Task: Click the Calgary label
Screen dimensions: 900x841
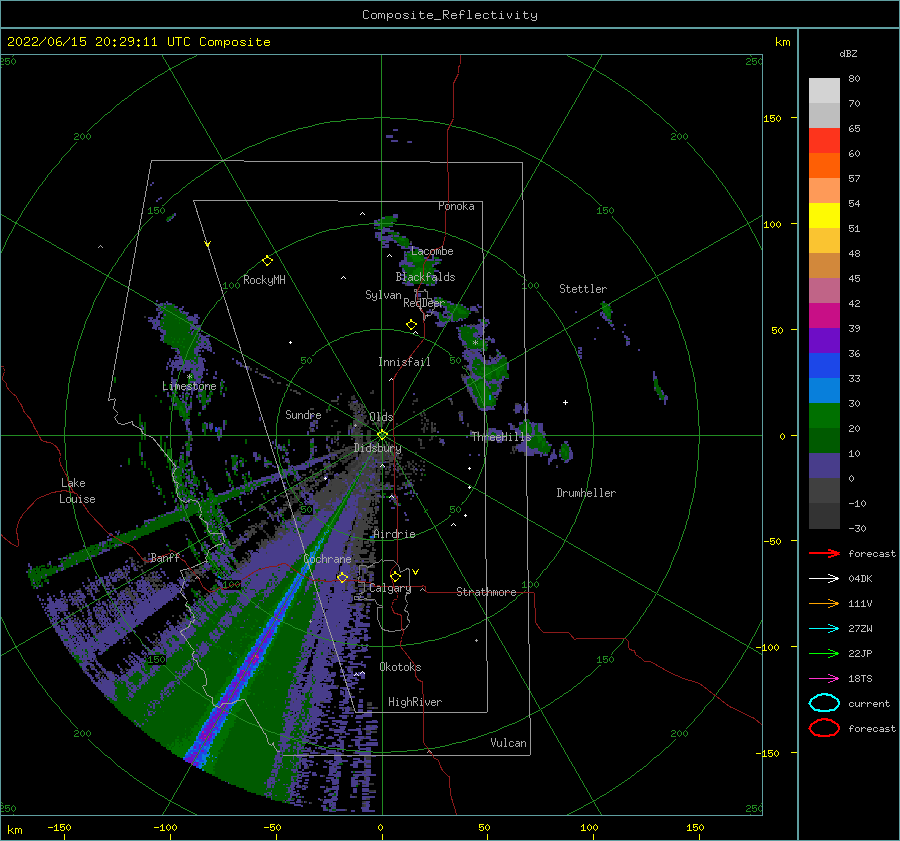Action: click(390, 588)
